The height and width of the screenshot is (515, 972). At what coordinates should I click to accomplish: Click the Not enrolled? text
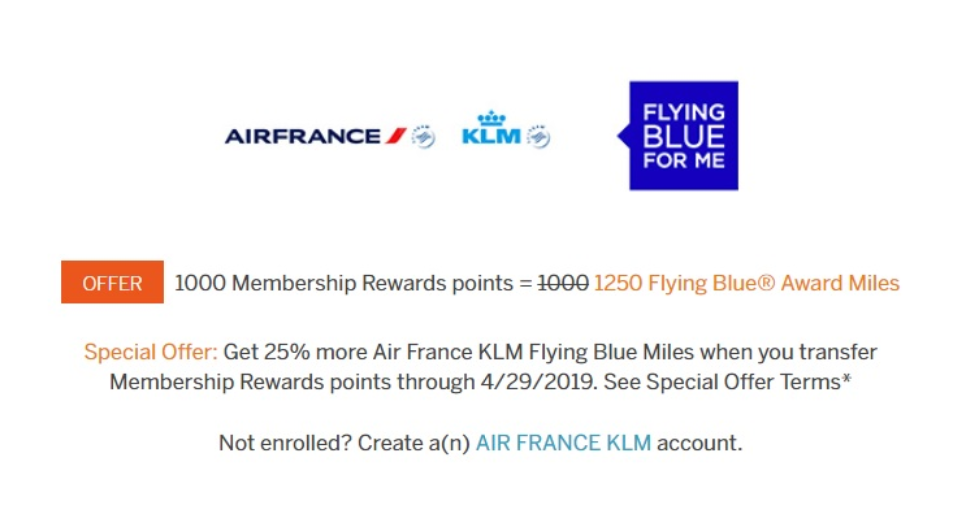(285, 442)
